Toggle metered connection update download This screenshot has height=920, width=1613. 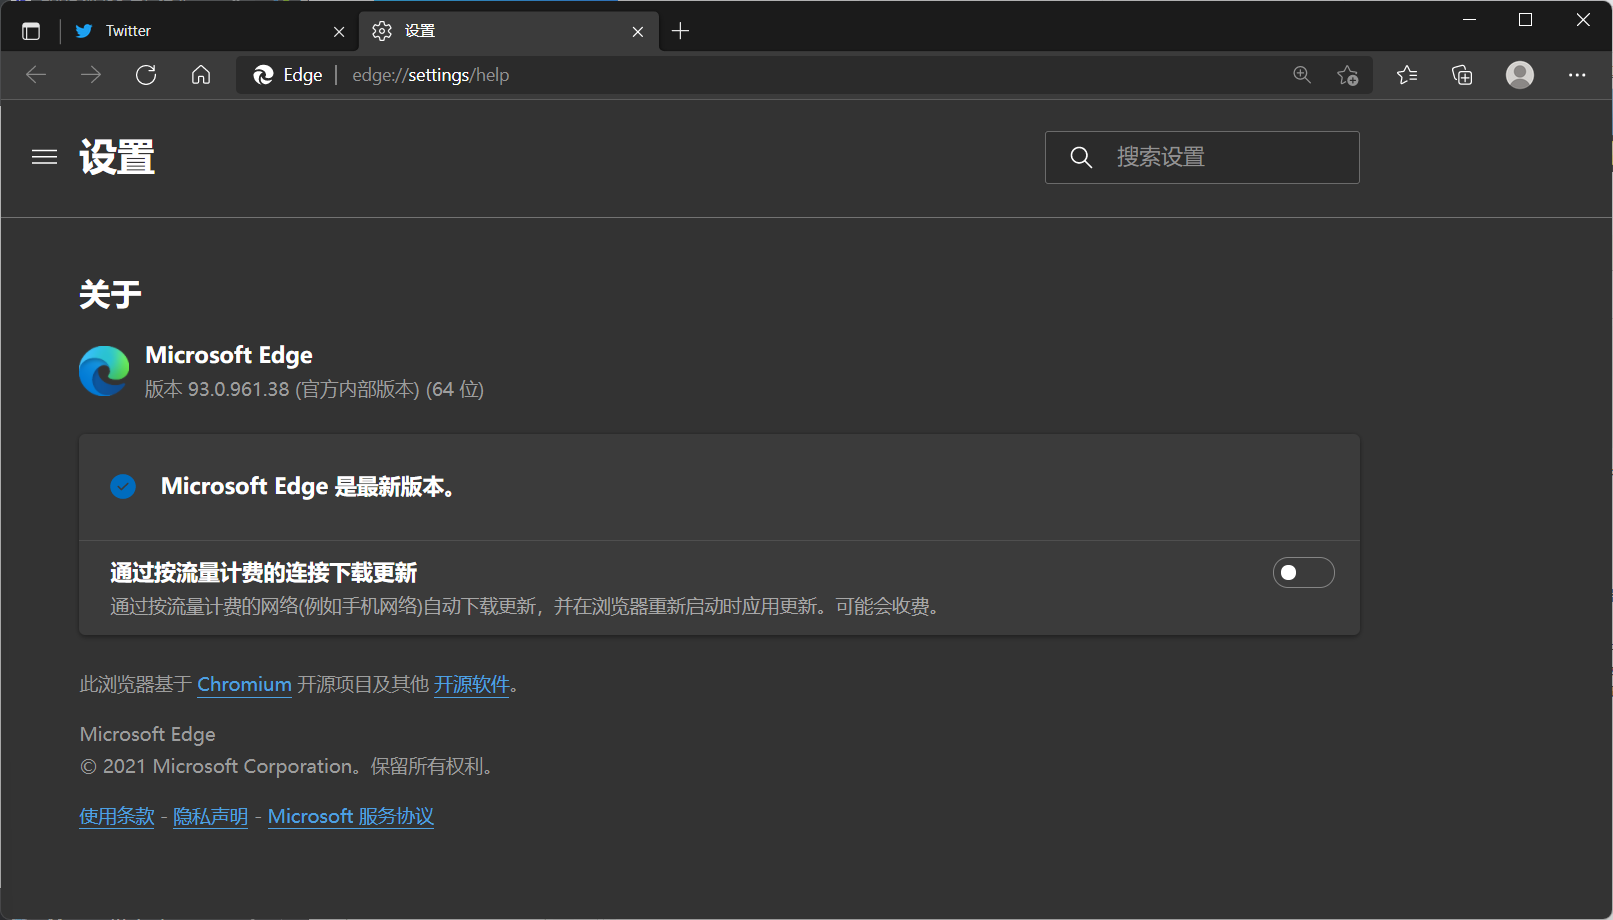point(1303,573)
